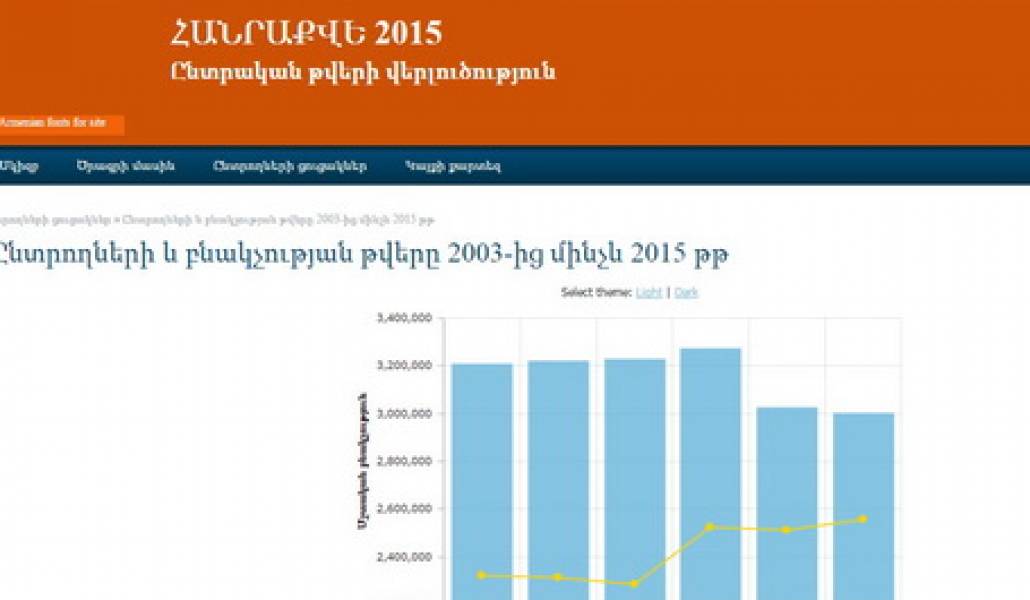This screenshot has height=600, width=1030.
Task: Open the Ծրագրի մասին menu item
Action: click(x=125, y=166)
